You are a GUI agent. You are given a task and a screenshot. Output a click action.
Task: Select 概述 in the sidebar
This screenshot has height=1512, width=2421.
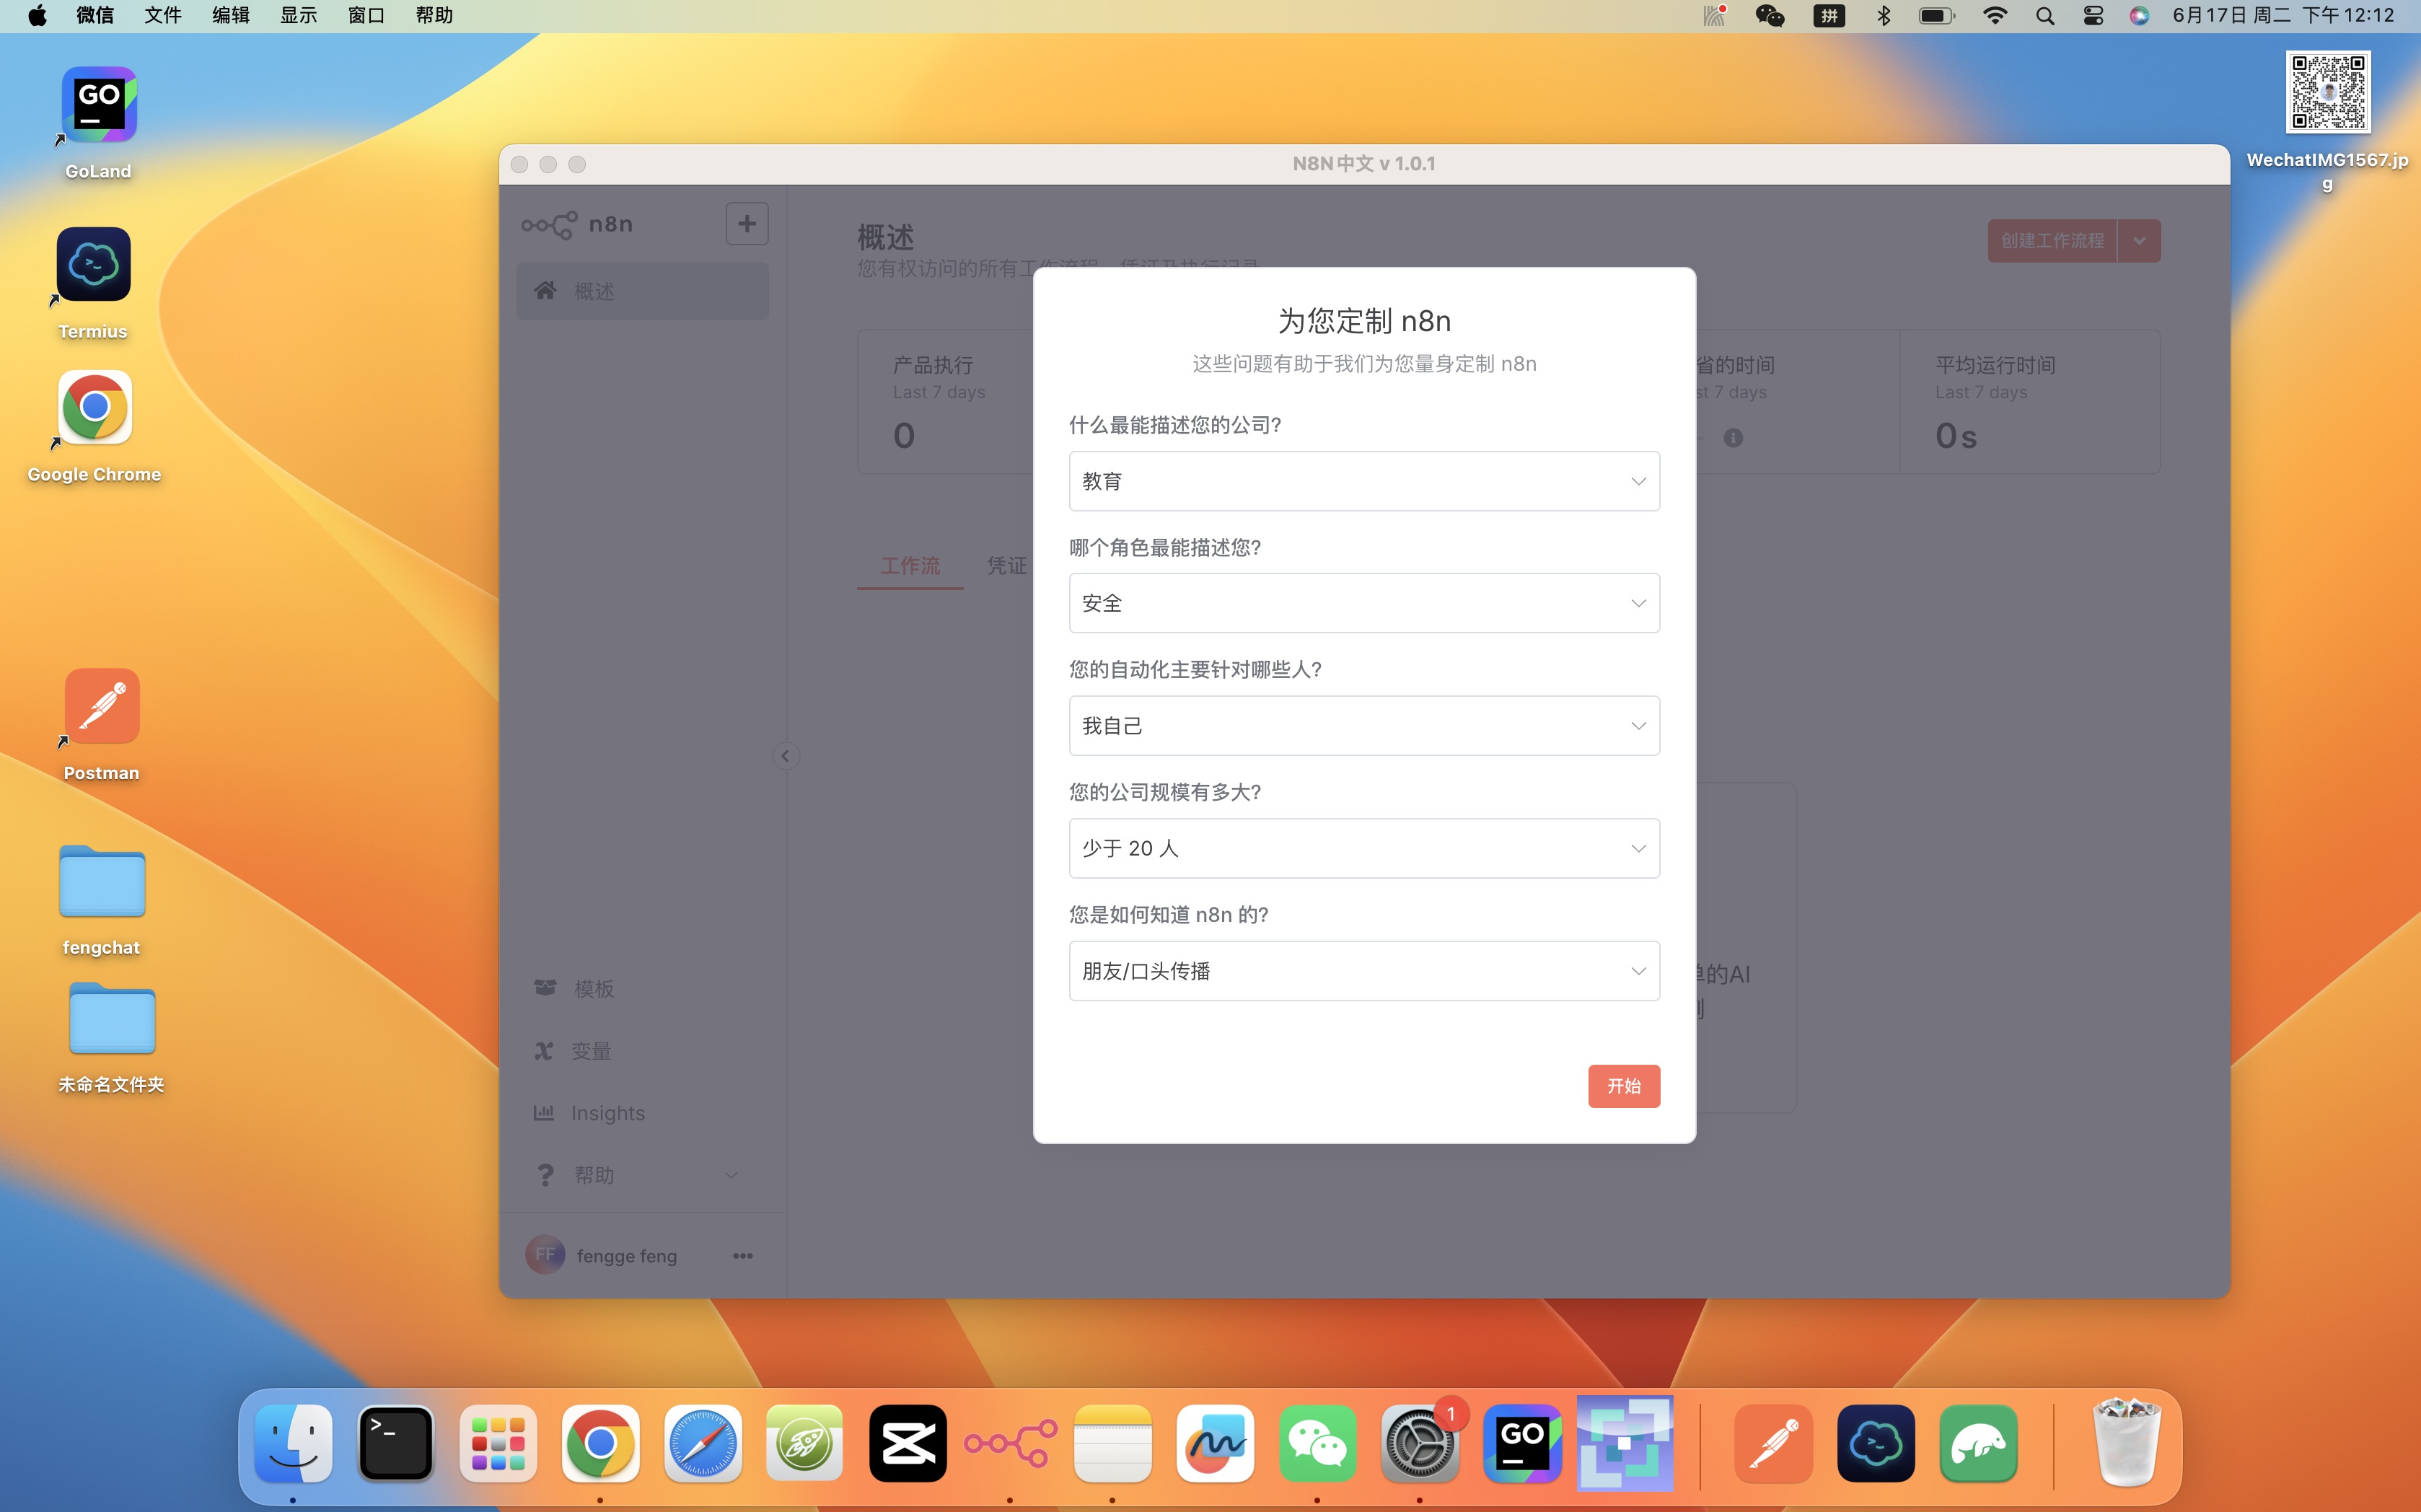(x=643, y=291)
